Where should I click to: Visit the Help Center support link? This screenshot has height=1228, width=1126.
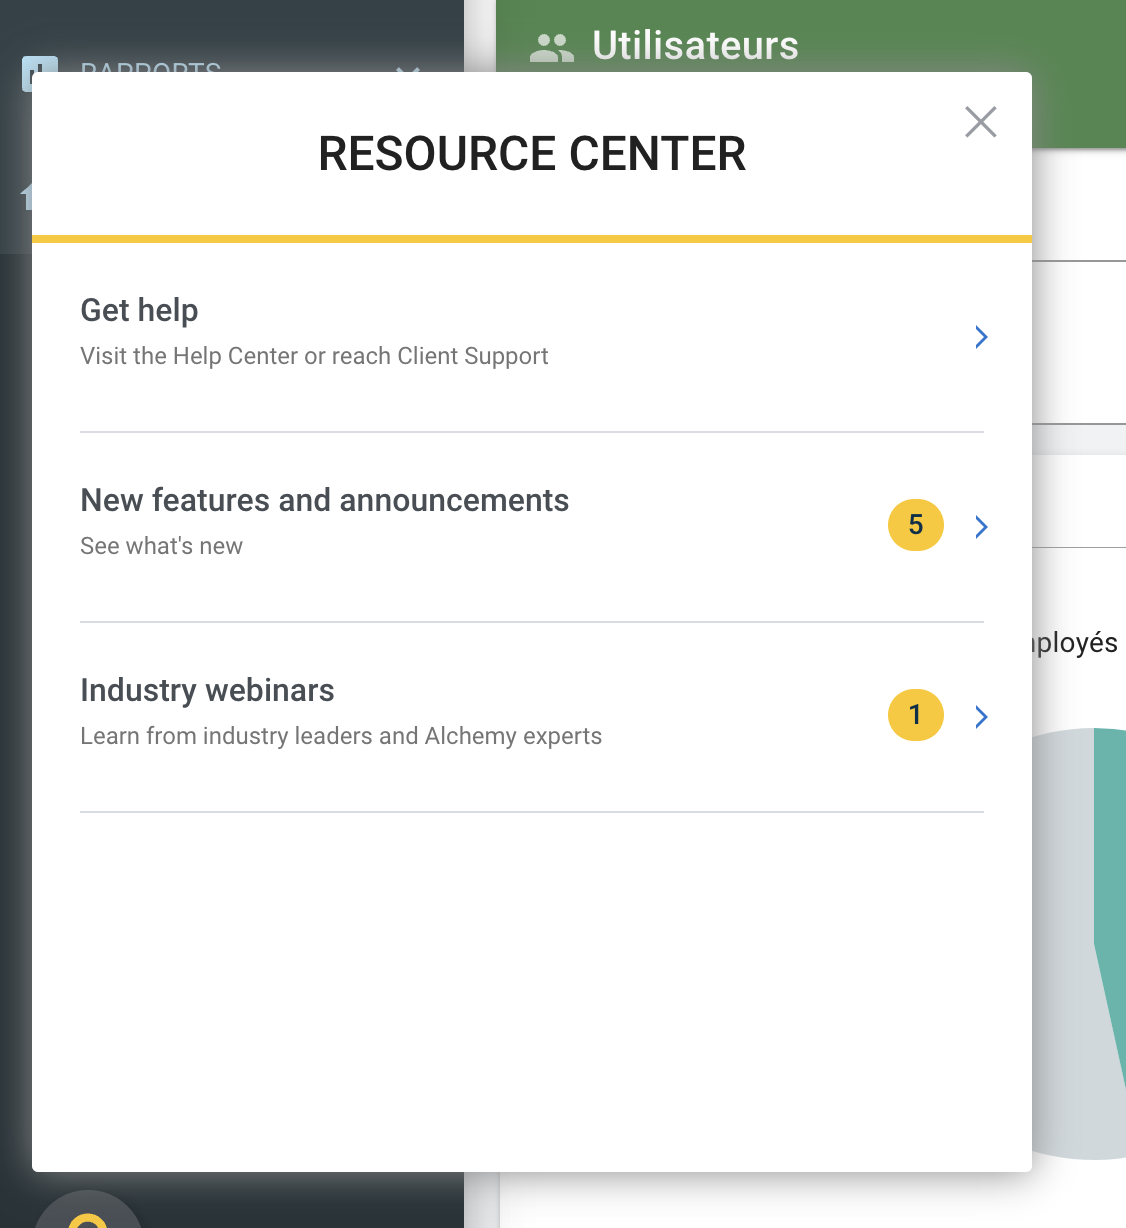[x=314, y=356]
